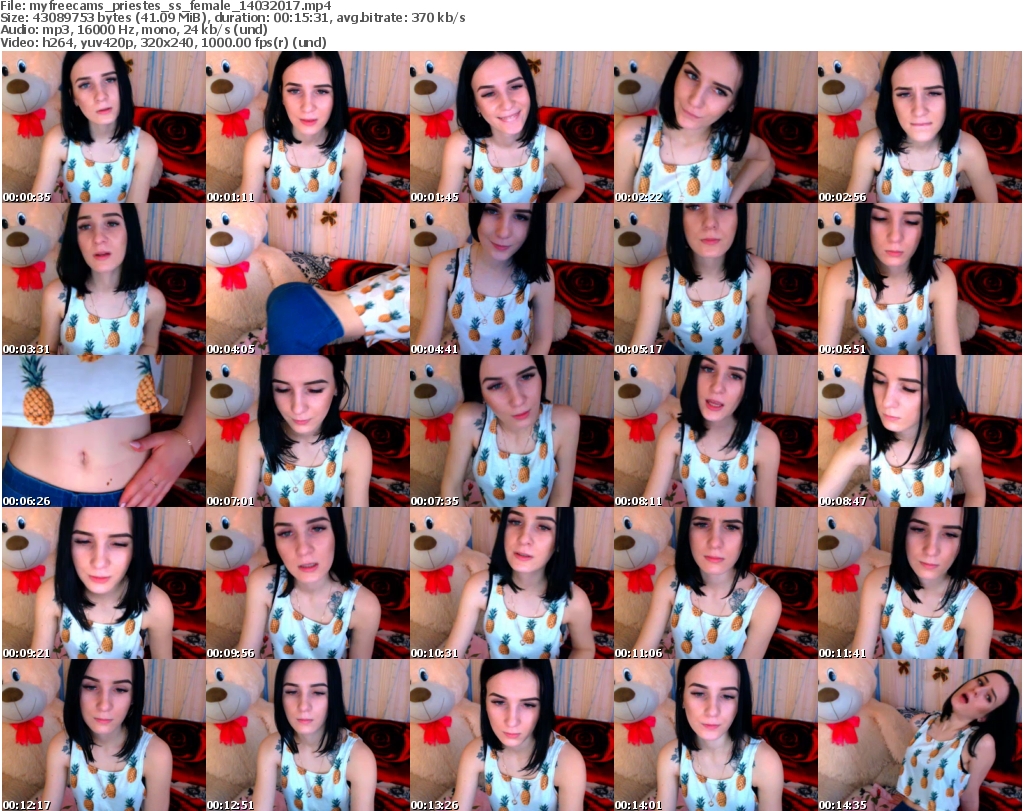Click the frame stamped 00:05:17
The width and height of the screenshot is (1024, 811).
pos(716,279)
